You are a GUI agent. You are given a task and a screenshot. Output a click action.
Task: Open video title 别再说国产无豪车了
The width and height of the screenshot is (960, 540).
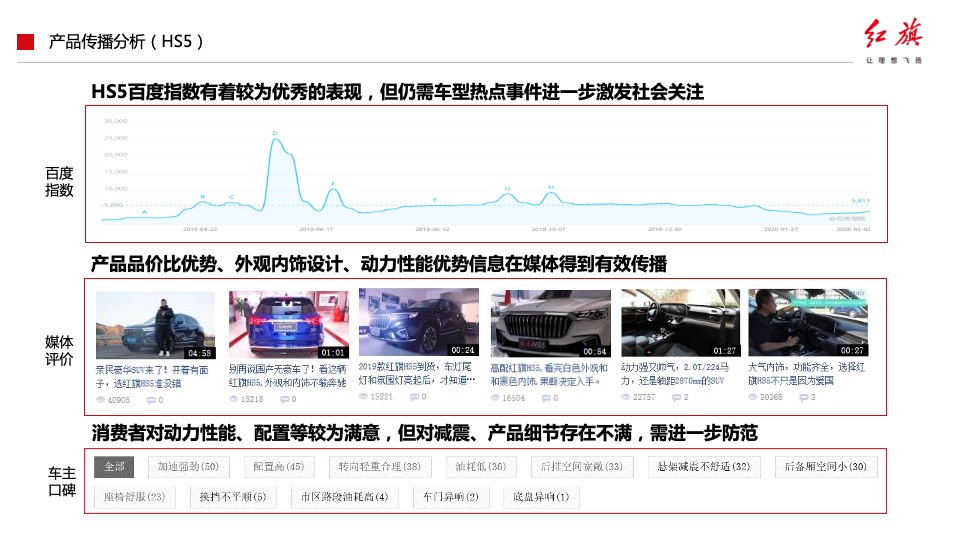(287, 376)
